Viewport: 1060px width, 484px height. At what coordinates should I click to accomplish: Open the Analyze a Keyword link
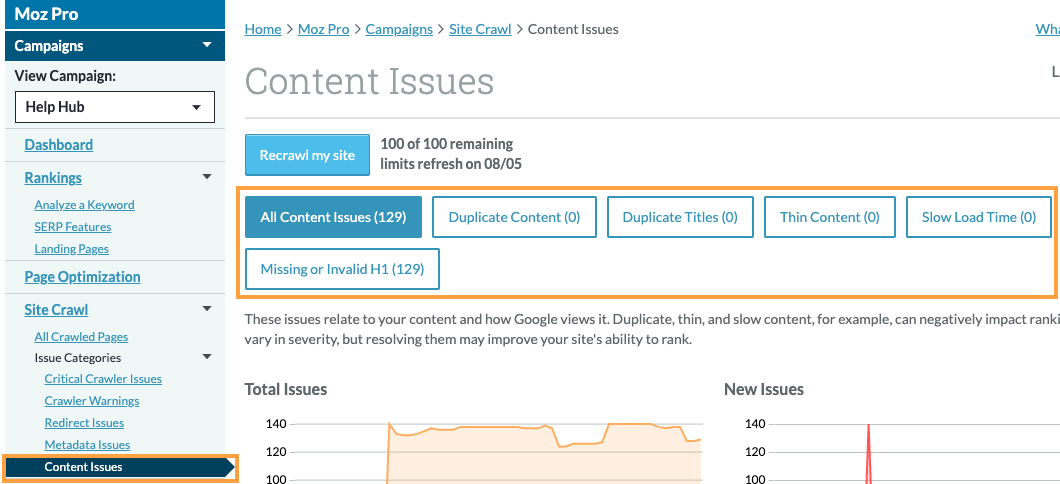84,205
